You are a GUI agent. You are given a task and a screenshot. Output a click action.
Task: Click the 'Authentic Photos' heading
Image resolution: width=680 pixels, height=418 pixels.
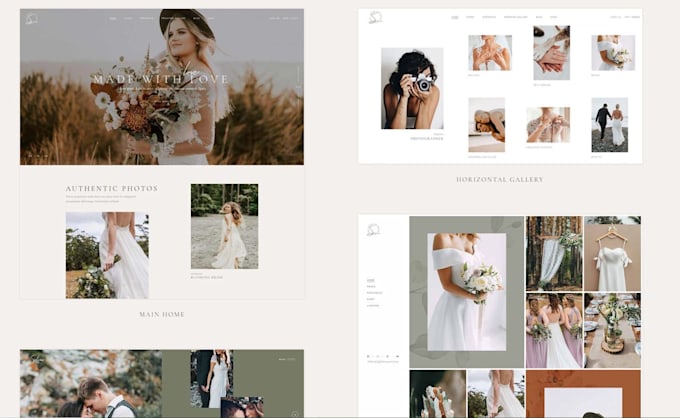click(x=112, y=189)
